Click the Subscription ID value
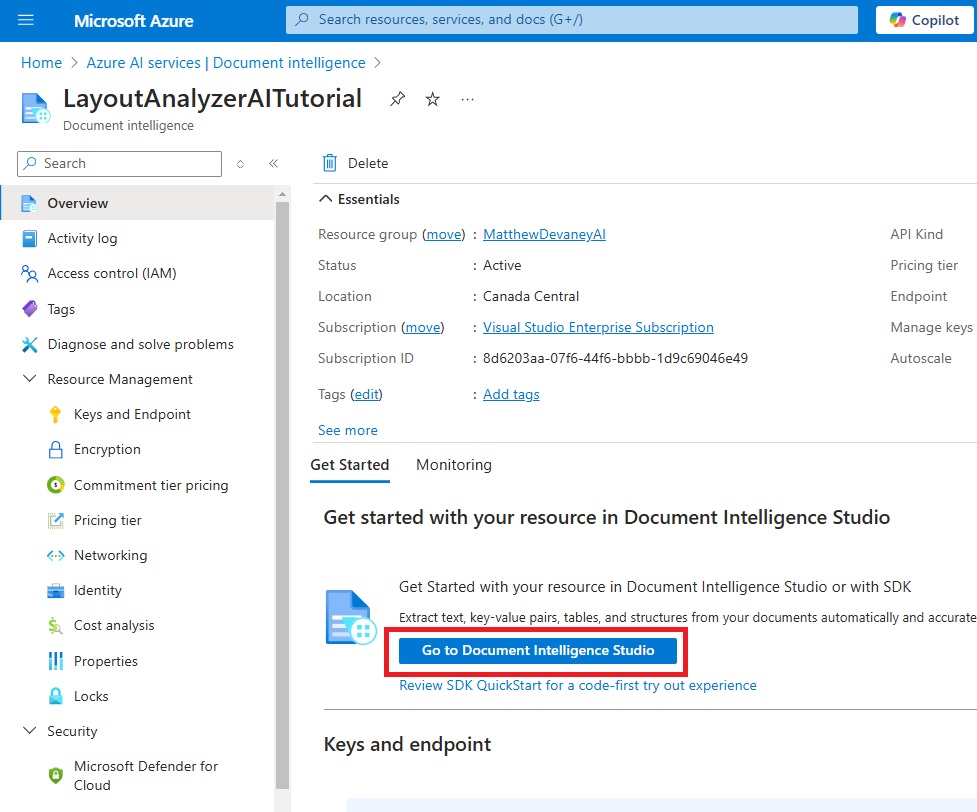Viewport: 977px width, 812px height. [615, 359]
